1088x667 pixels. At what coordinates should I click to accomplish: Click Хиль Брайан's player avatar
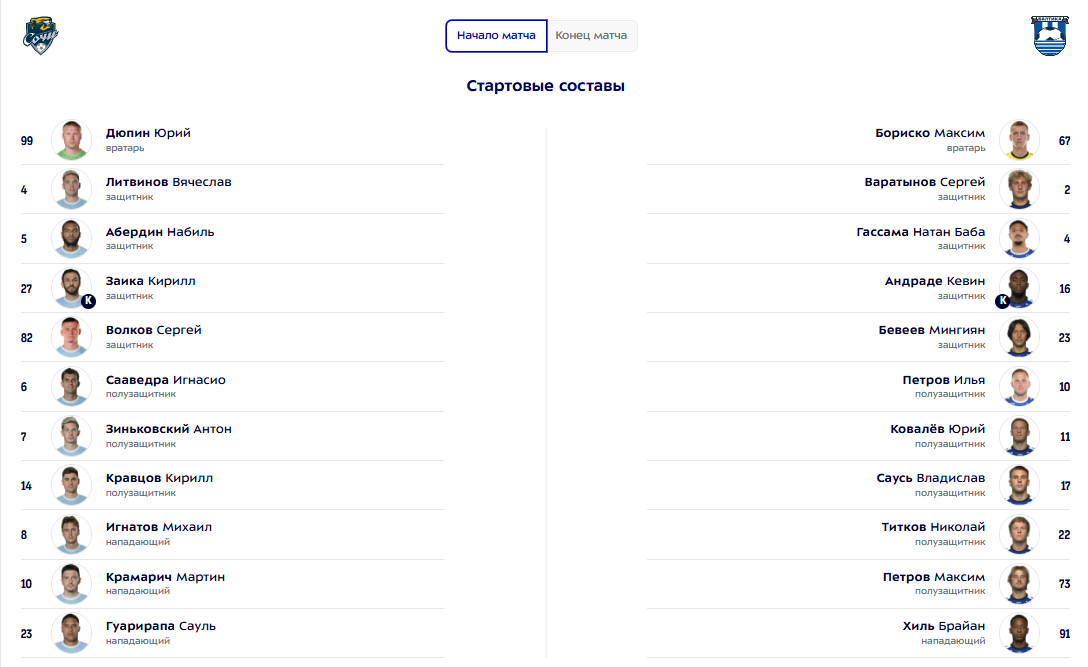coord(1019,633)
